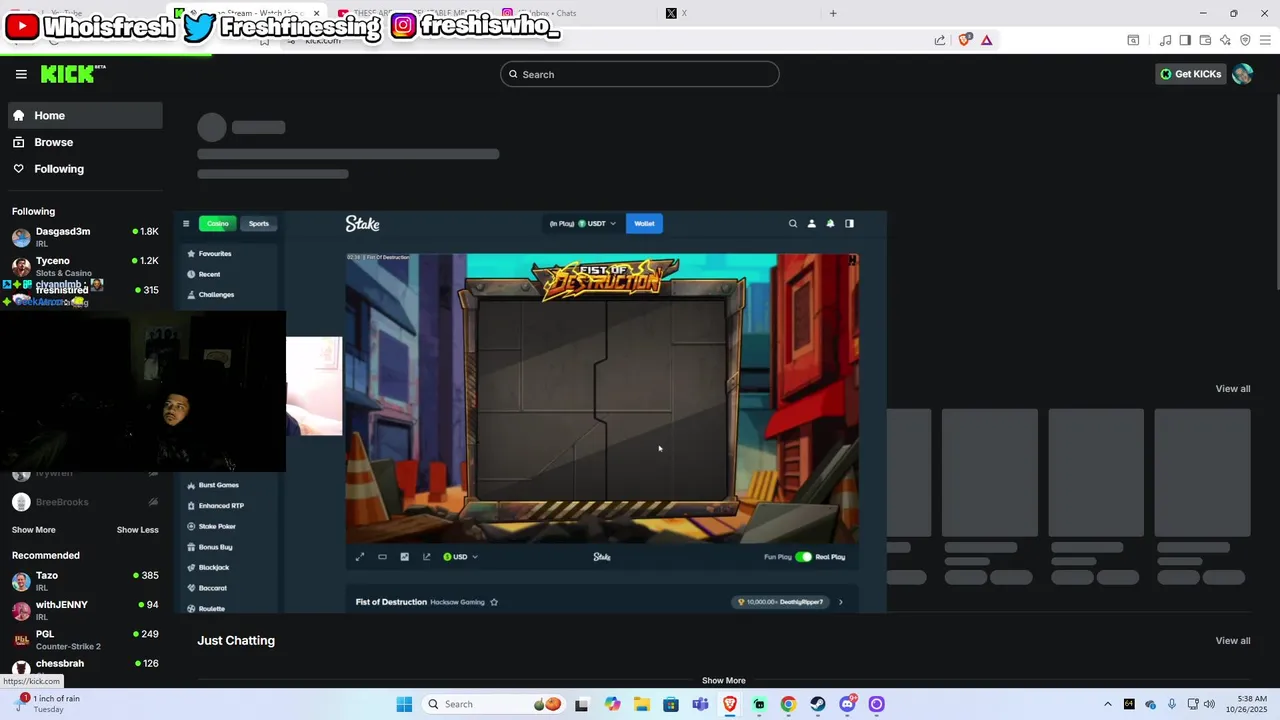Click the Stake Wallet button

pyautogui.click(x=644, y=224)
